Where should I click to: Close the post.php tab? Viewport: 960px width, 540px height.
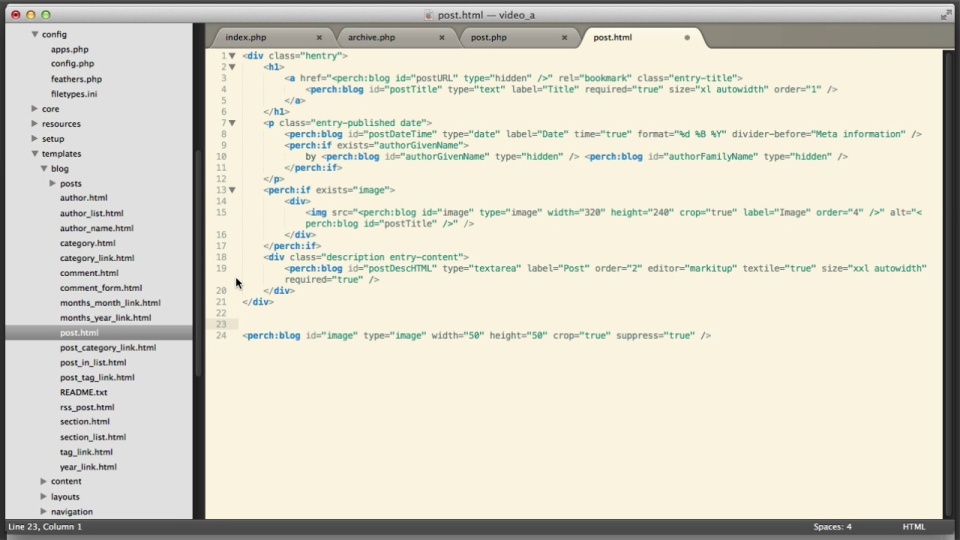click(564, 37)
